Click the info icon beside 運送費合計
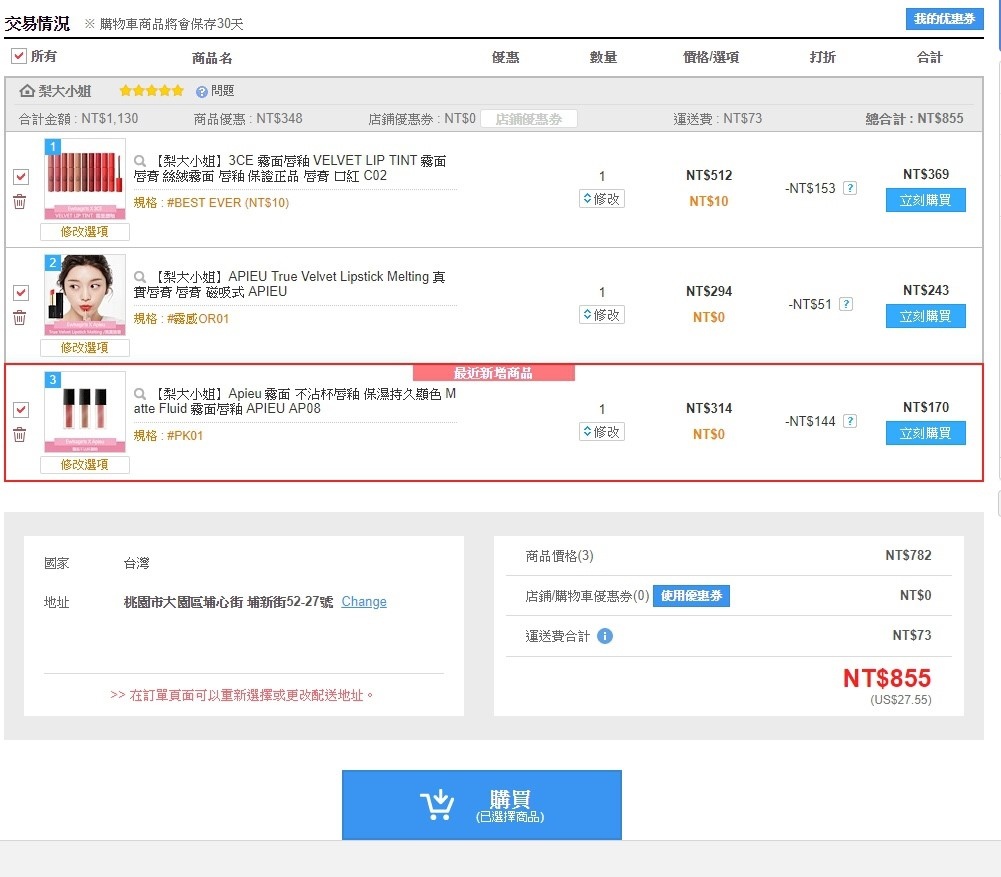1001x877 pixels. 605,636
